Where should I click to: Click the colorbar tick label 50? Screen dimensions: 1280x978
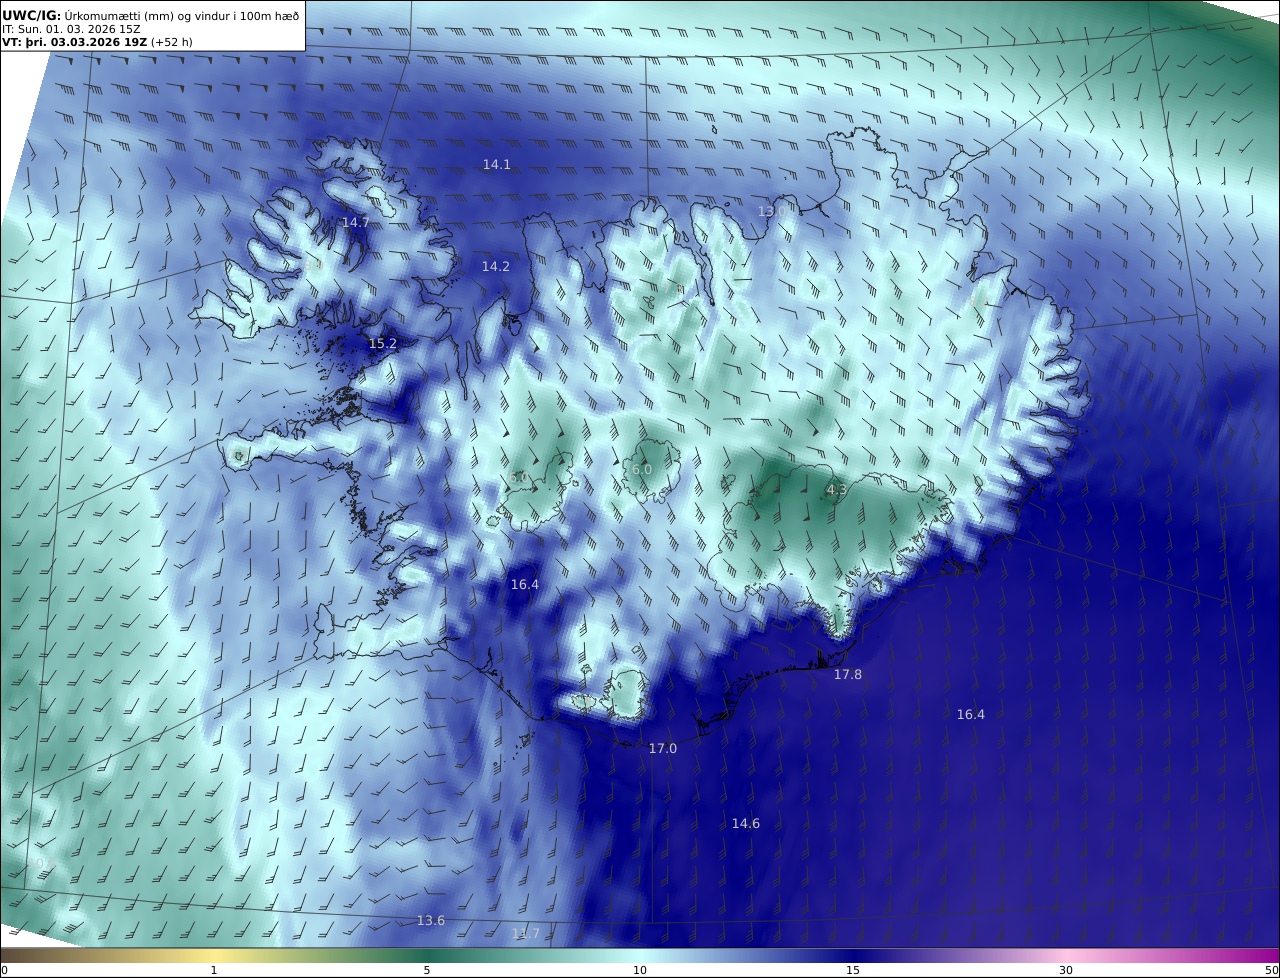[x=1272, y=970]
